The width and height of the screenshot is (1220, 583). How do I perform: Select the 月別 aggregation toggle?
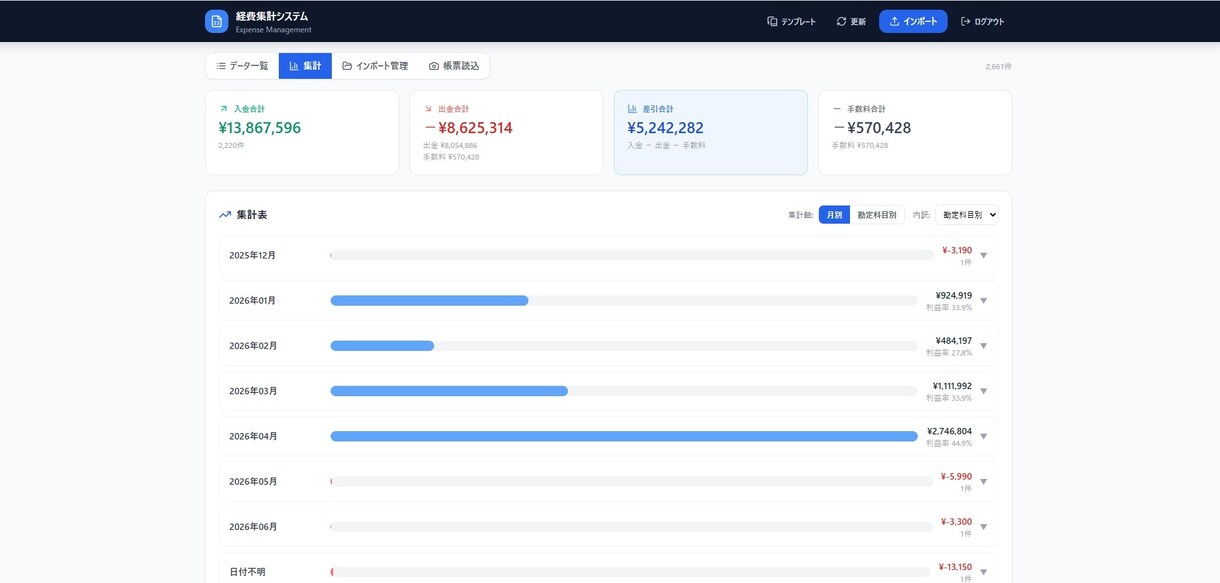click(834, 215)
